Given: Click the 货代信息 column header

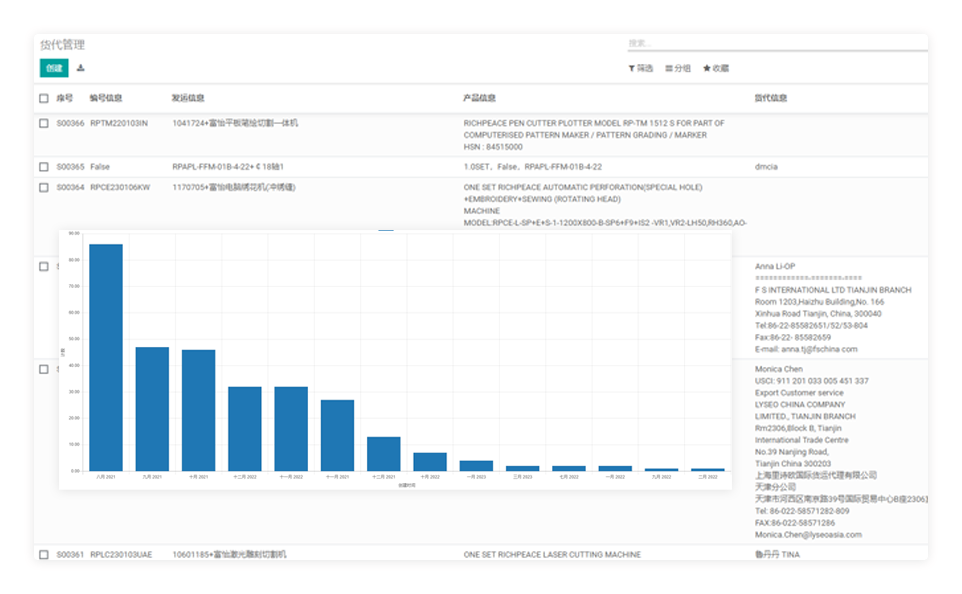Looking at the screenshot, I should (770, 99).
